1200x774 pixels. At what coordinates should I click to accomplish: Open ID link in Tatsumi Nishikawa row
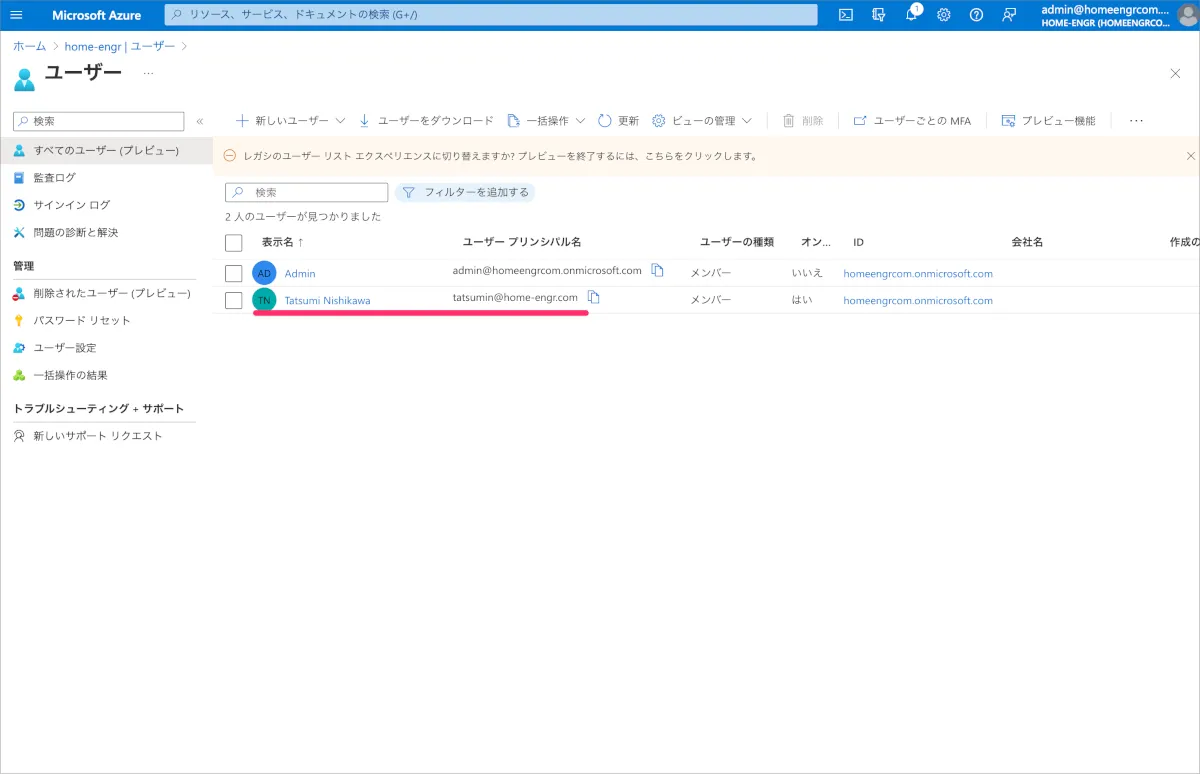coord(918,300)
